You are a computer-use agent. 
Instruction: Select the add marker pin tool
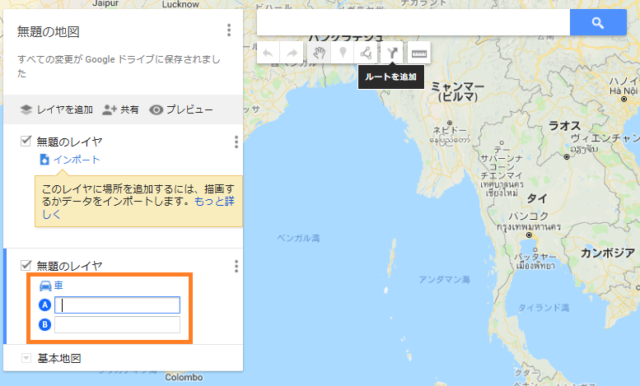coord(343,53)
